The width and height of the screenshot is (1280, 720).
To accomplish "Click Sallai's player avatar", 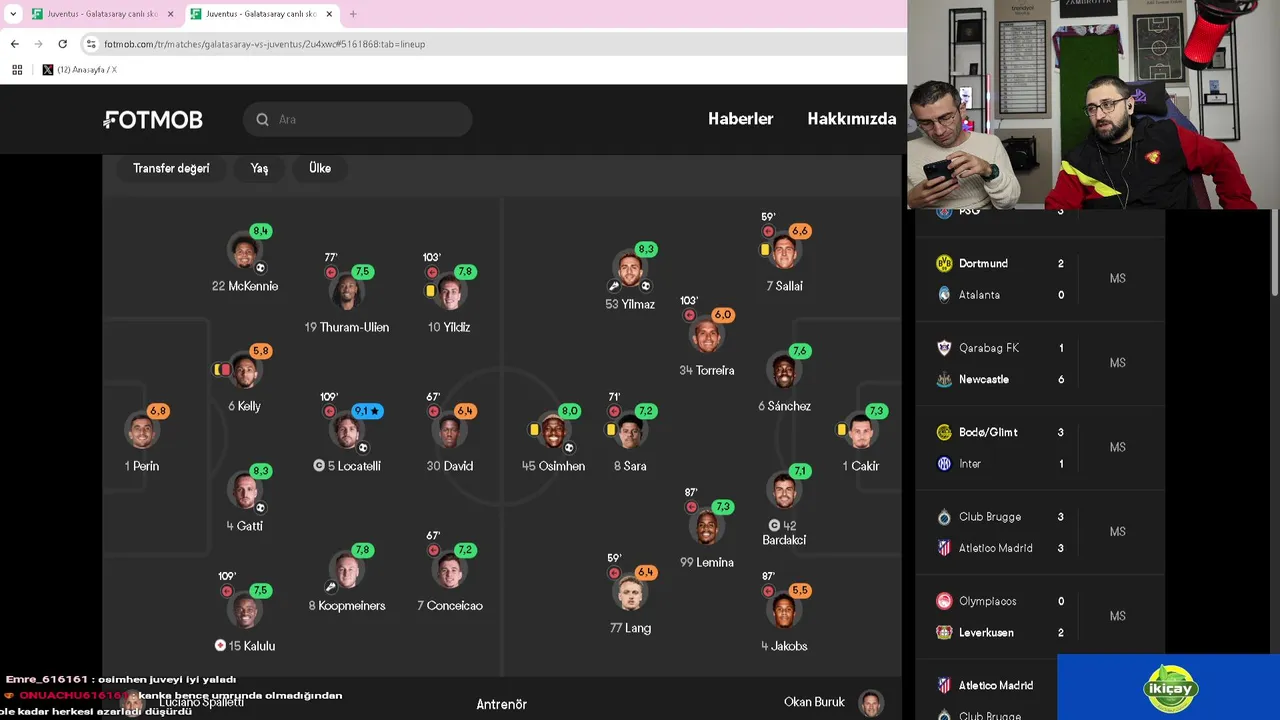I will 784,252.
